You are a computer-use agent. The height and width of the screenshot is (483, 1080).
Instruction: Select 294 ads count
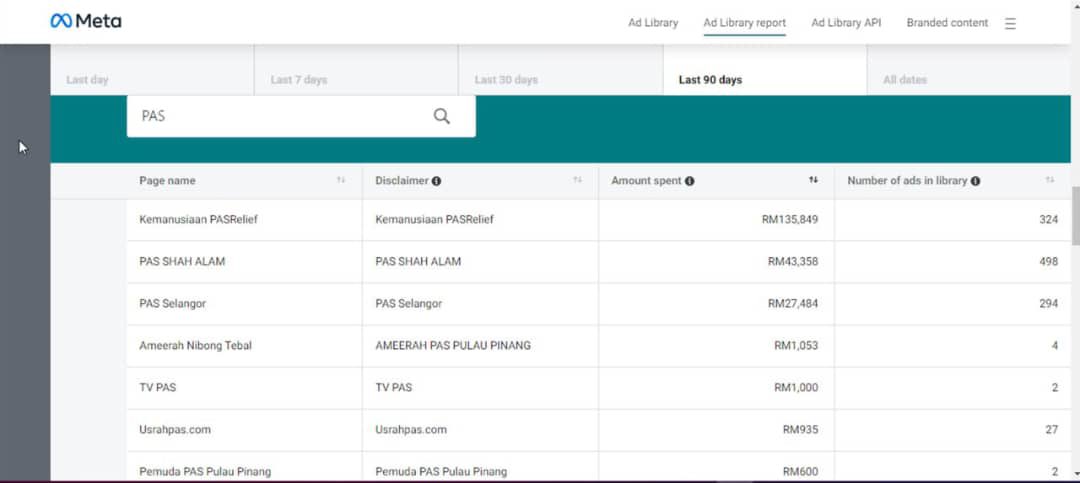(1048, 303)
